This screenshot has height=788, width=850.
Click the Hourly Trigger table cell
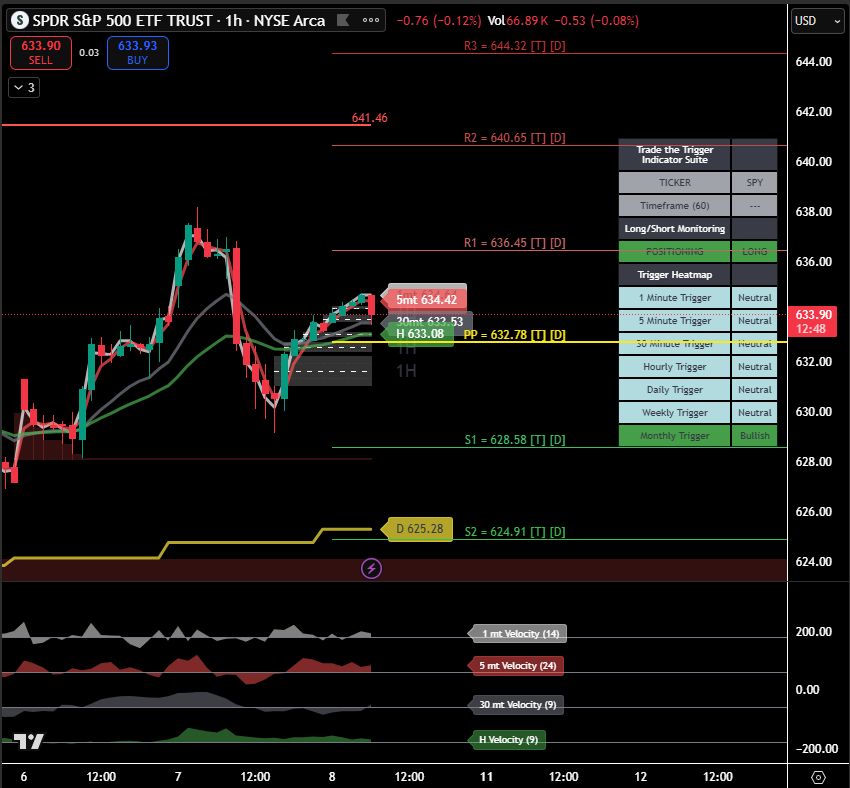(674, 367)
